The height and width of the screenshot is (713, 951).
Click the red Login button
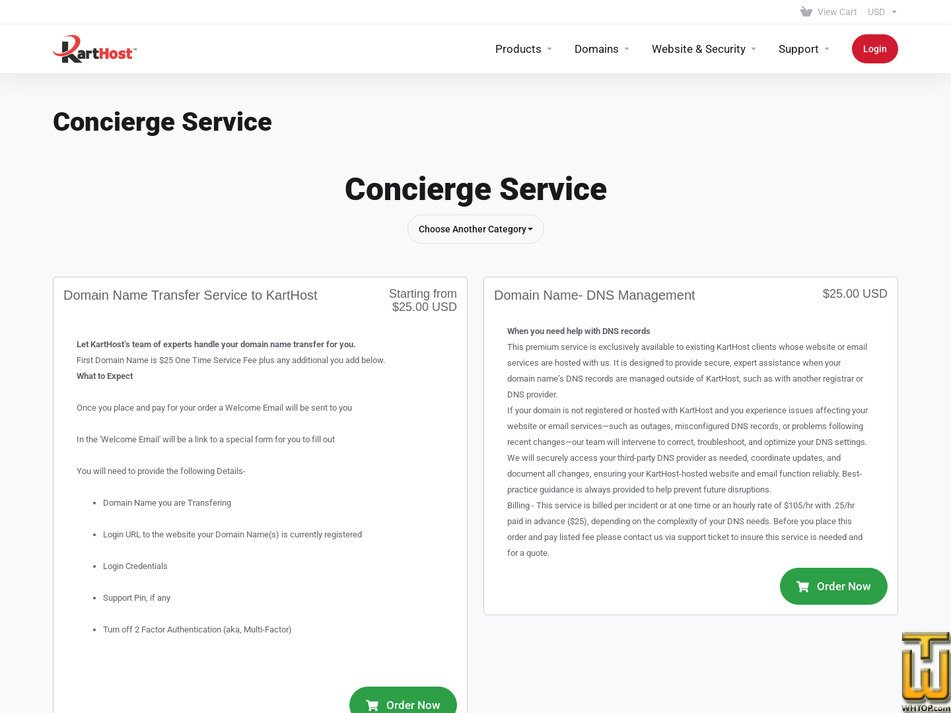point(875,49)
